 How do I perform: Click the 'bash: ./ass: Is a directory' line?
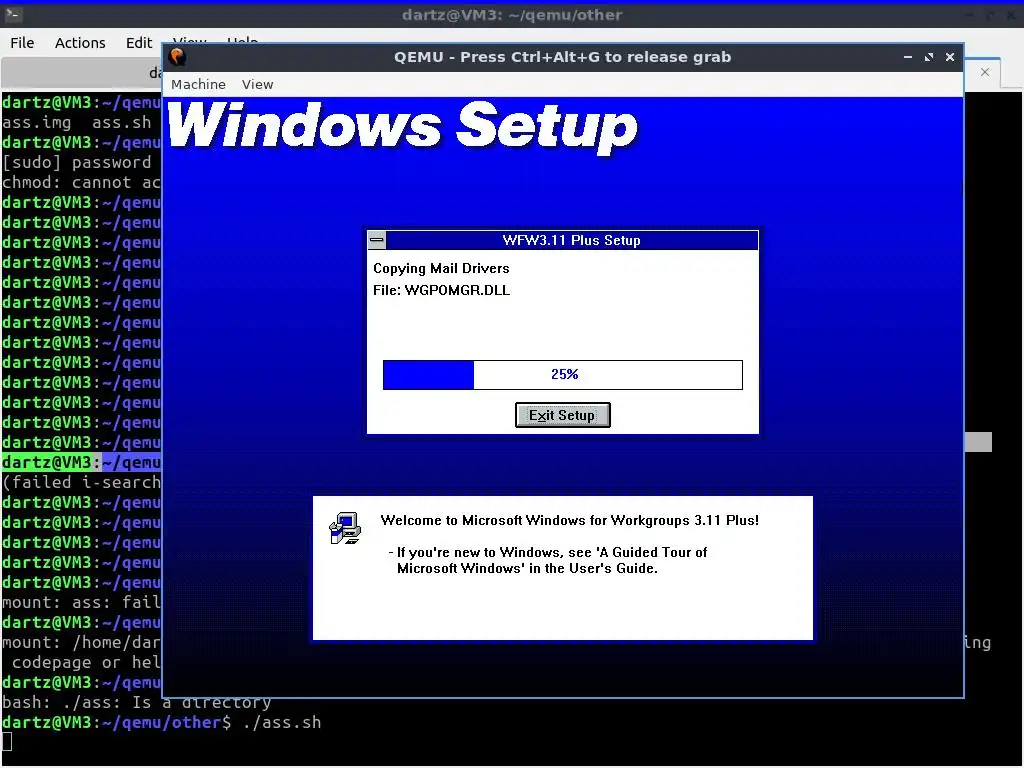136,703
